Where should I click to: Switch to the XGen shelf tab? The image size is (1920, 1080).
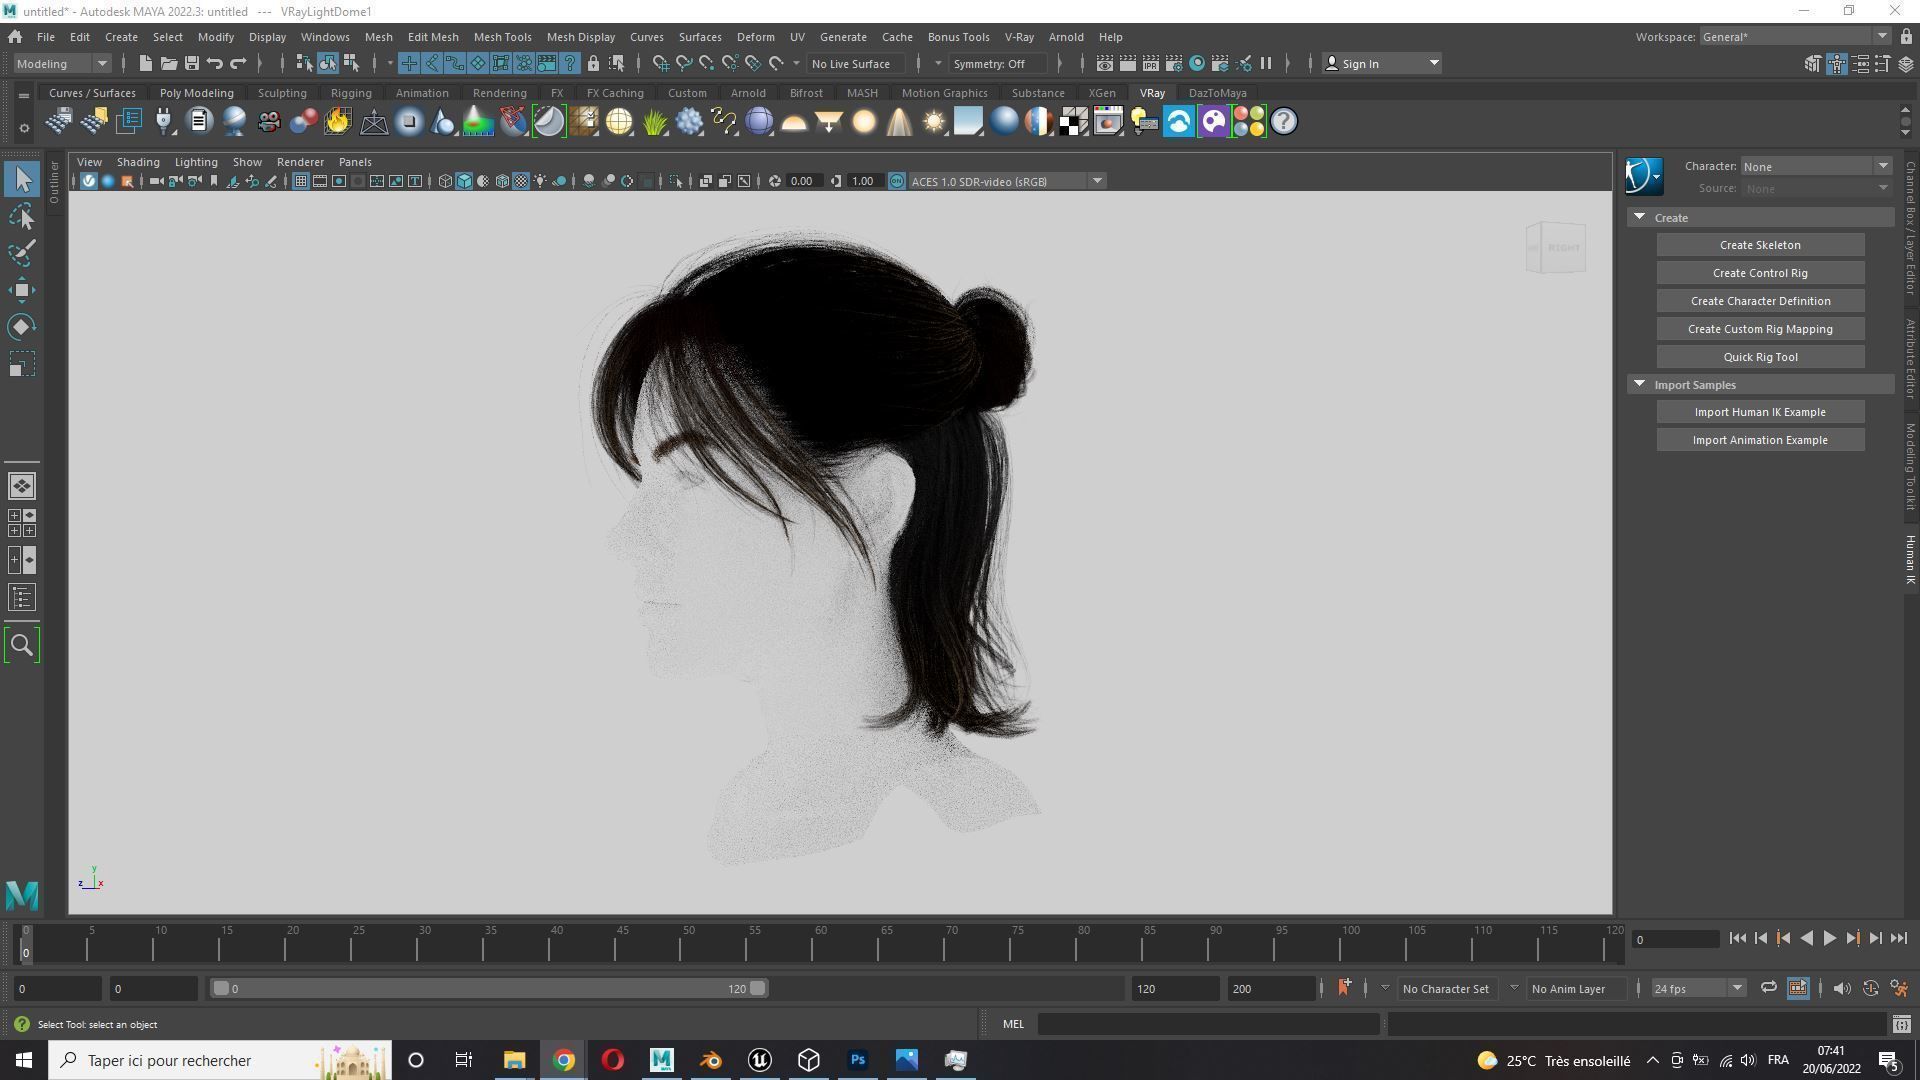pos(1101,93)
